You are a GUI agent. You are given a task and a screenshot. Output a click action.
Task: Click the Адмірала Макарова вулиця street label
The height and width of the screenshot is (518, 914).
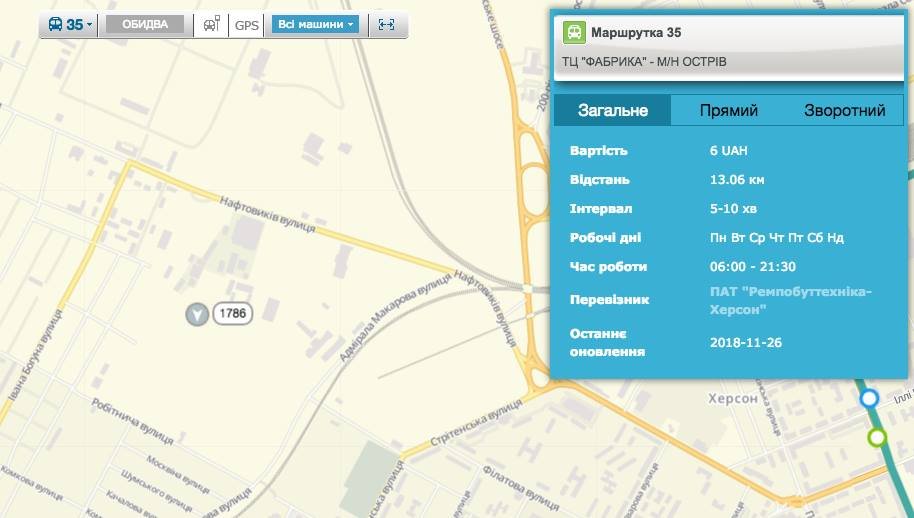pos(395,318)
